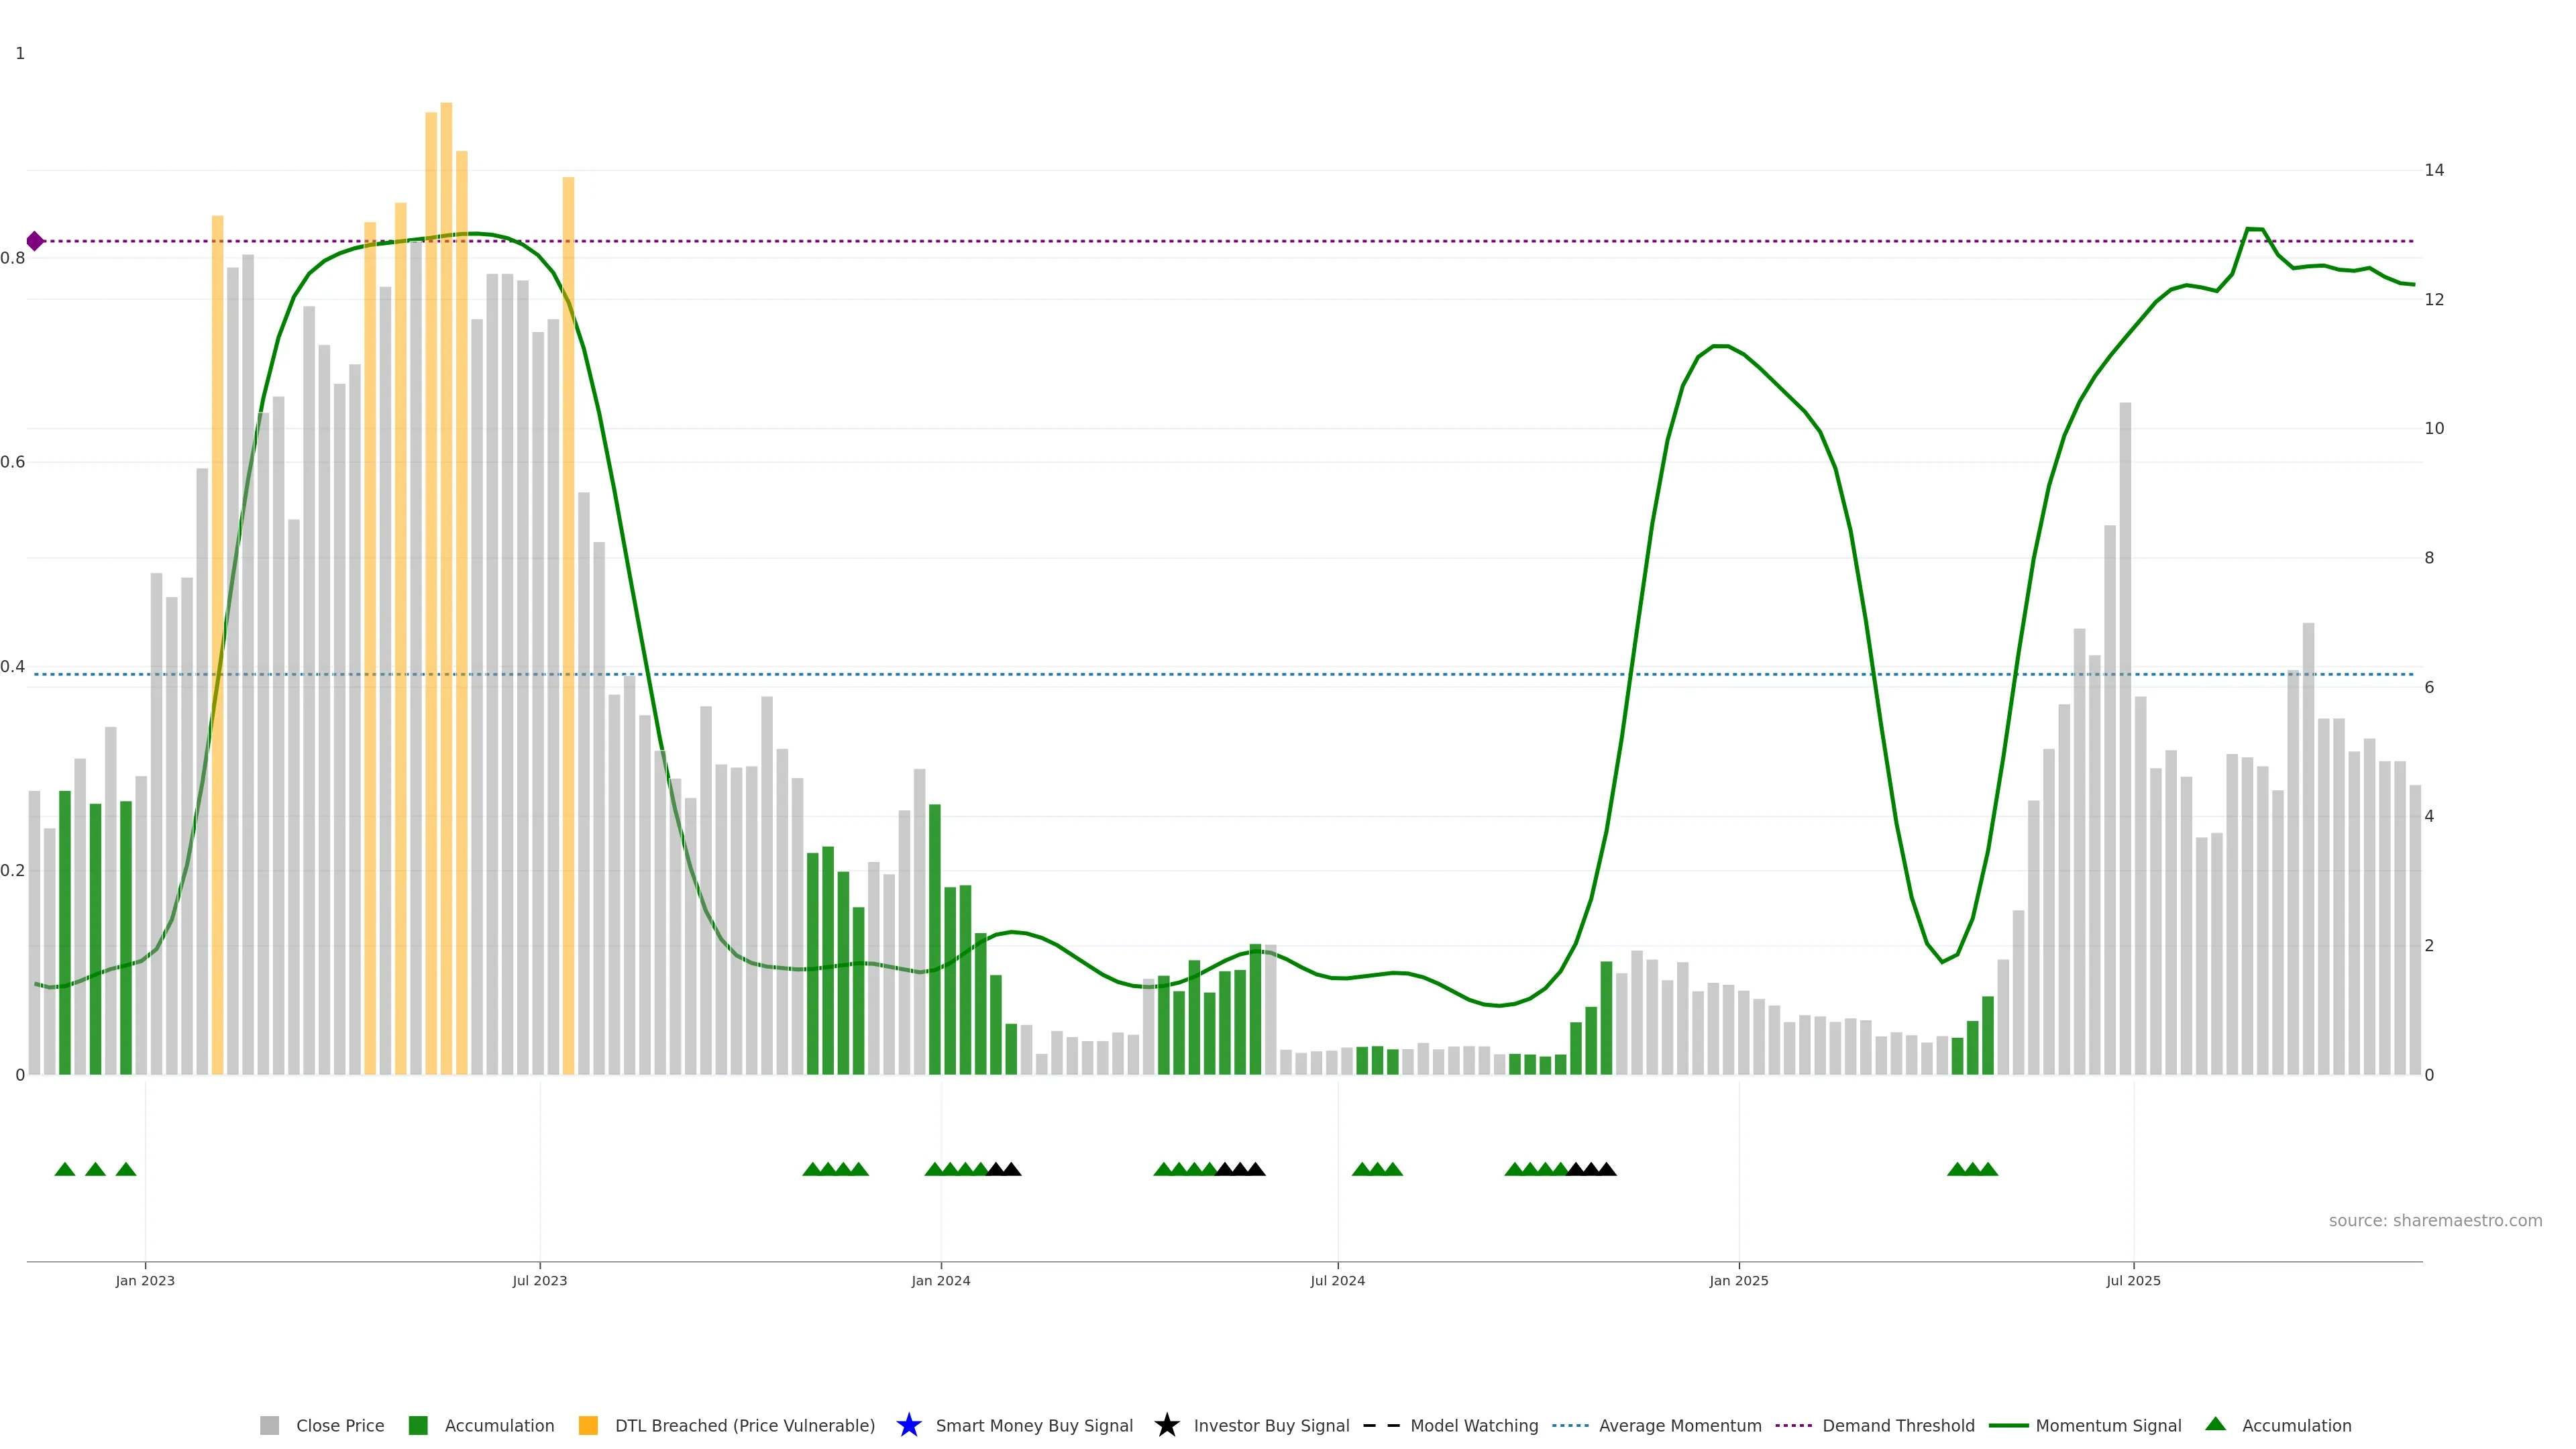This screenshot has width=2576, height=1449.
Task: Click the green Accumulation square legend swatch
Action: (x=418, y=1426)
